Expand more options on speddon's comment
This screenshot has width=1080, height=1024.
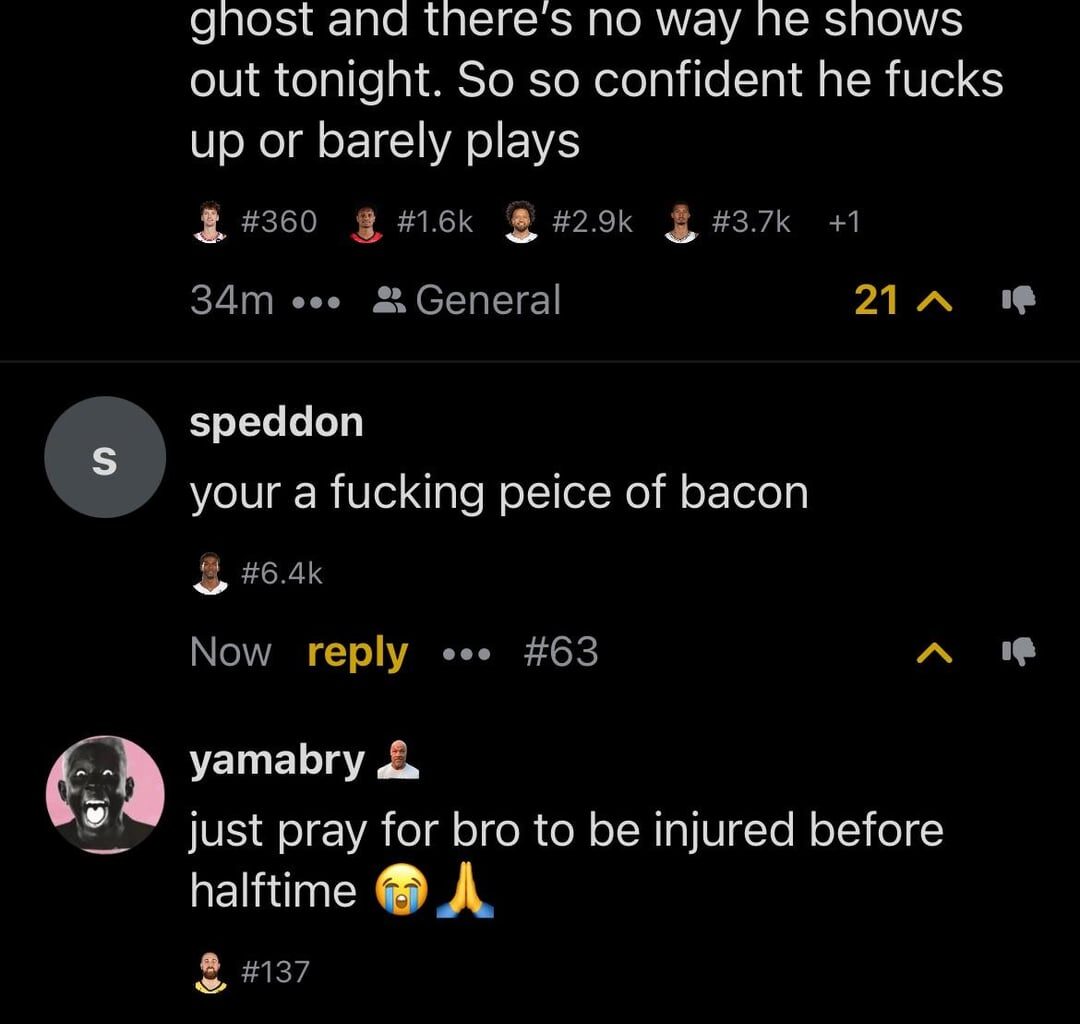point(466,652)
